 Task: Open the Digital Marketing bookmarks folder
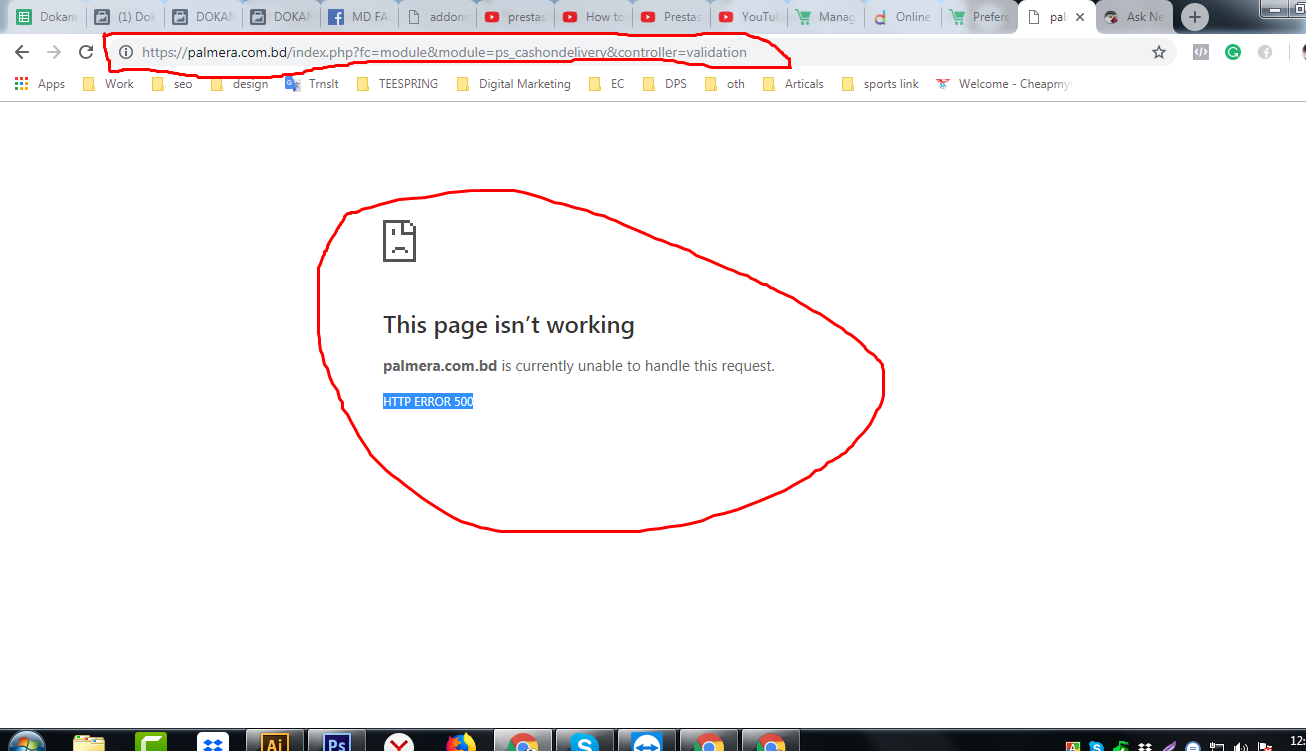[x=513, y=84]
